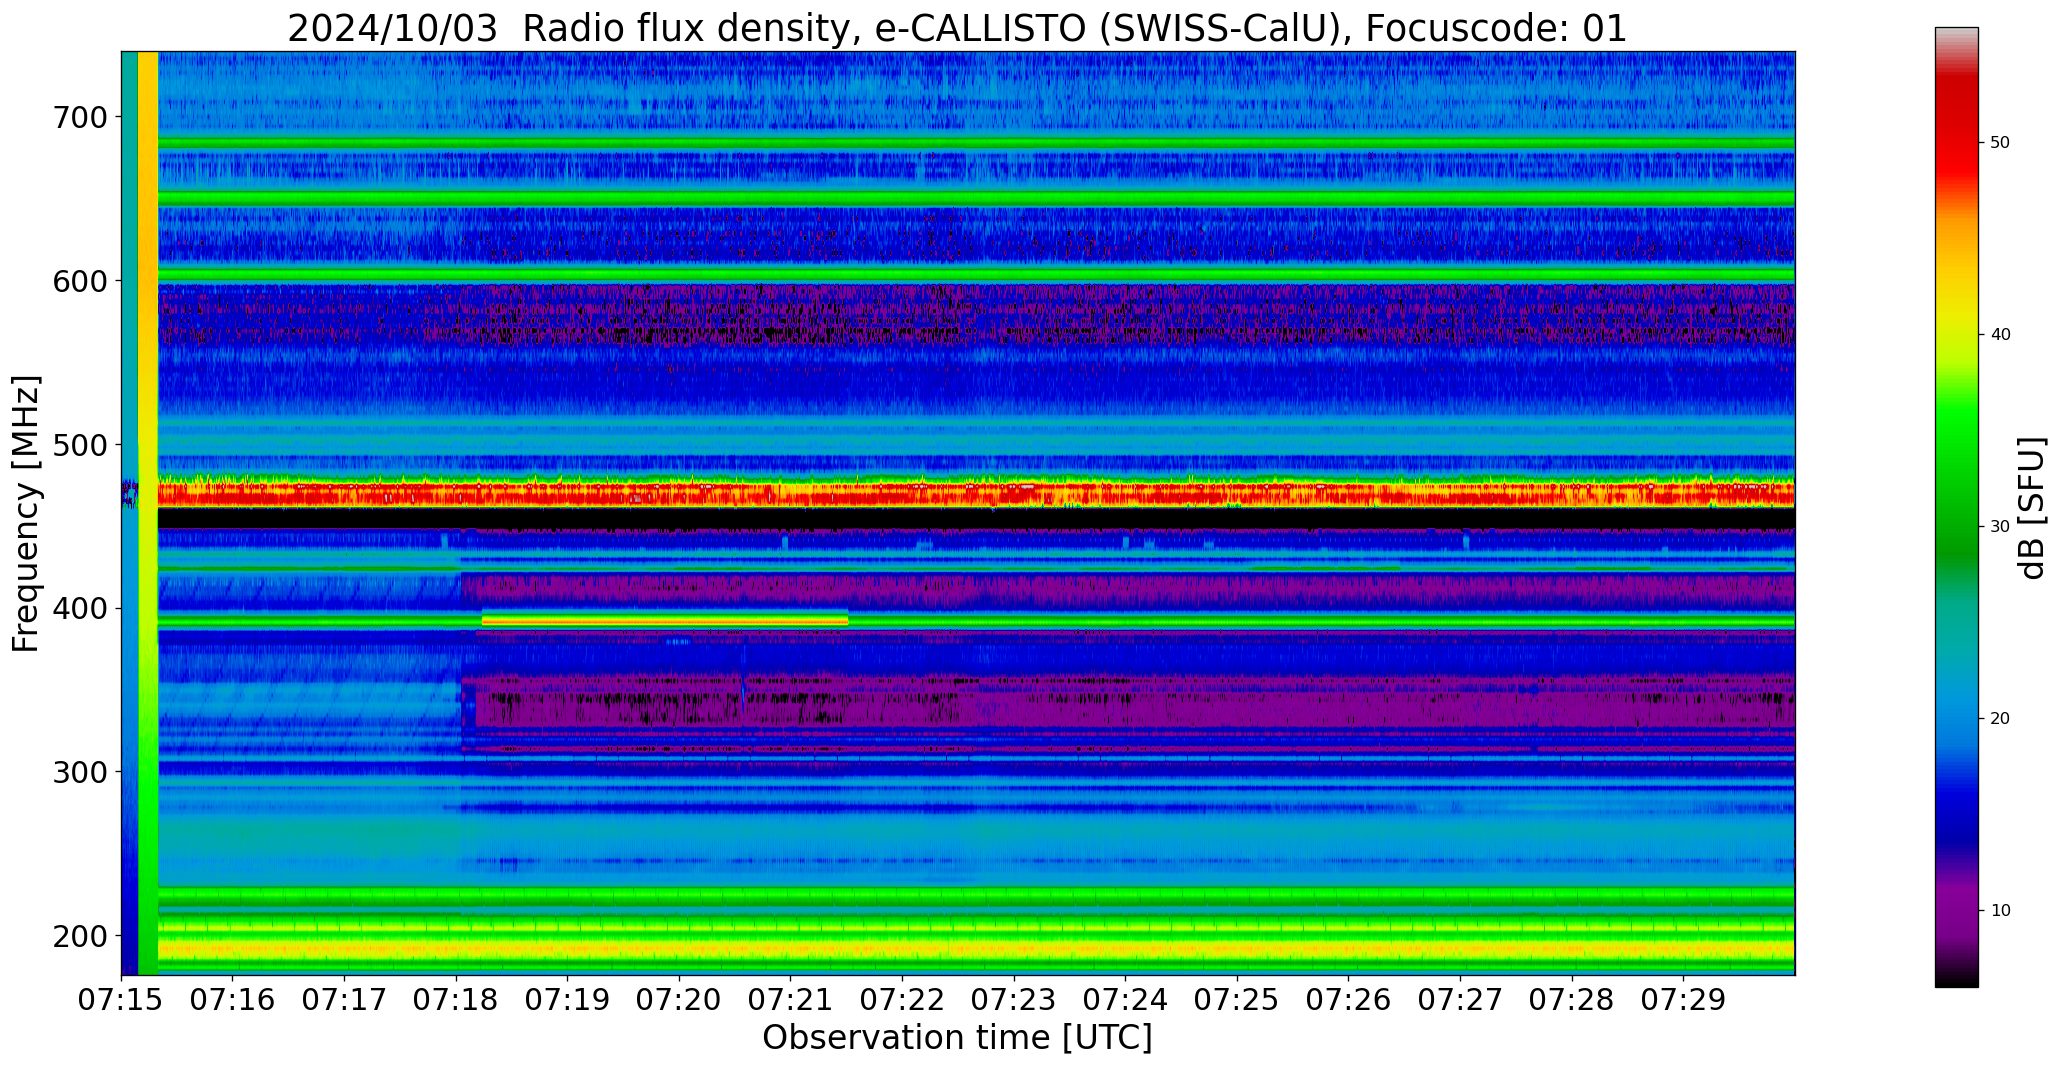
Task: Click the 'Observation time [UTC]' axis label
Action: 957,1038
